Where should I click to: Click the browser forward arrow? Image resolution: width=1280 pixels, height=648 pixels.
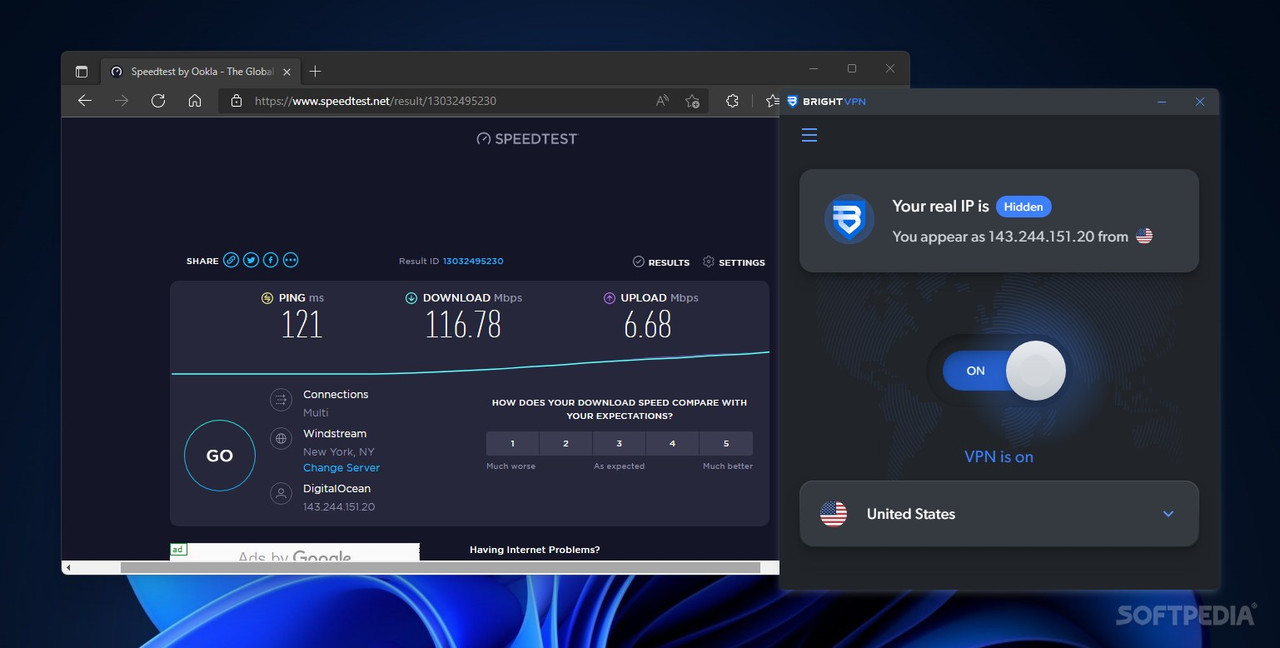[x=121, y=101]
